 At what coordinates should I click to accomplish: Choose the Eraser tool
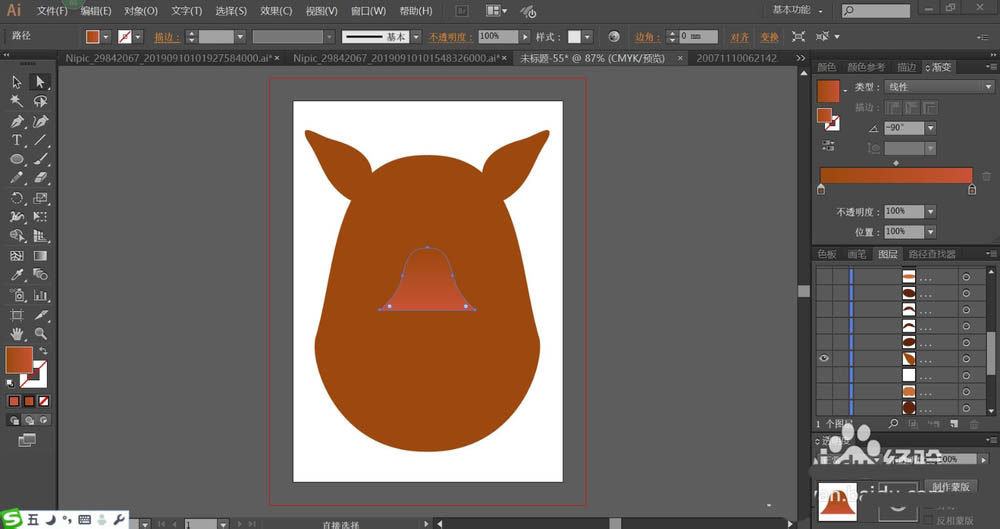(x=40, y=178)
